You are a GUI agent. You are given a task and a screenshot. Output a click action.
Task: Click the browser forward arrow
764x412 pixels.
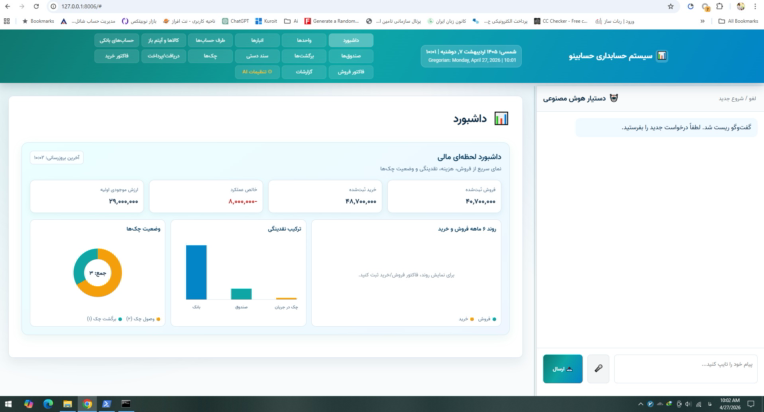click(x=21, y=6)
